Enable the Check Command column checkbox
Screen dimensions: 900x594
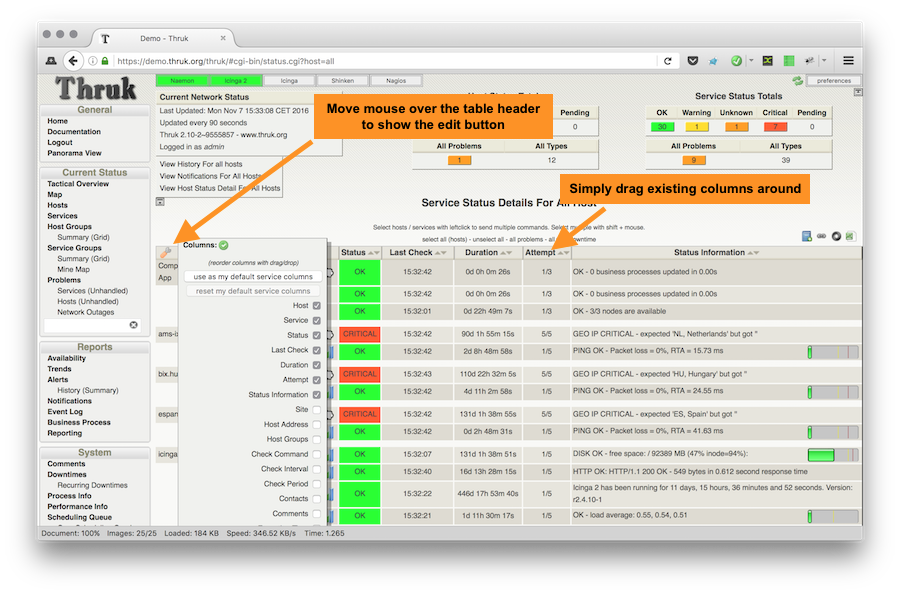point(317,455)
